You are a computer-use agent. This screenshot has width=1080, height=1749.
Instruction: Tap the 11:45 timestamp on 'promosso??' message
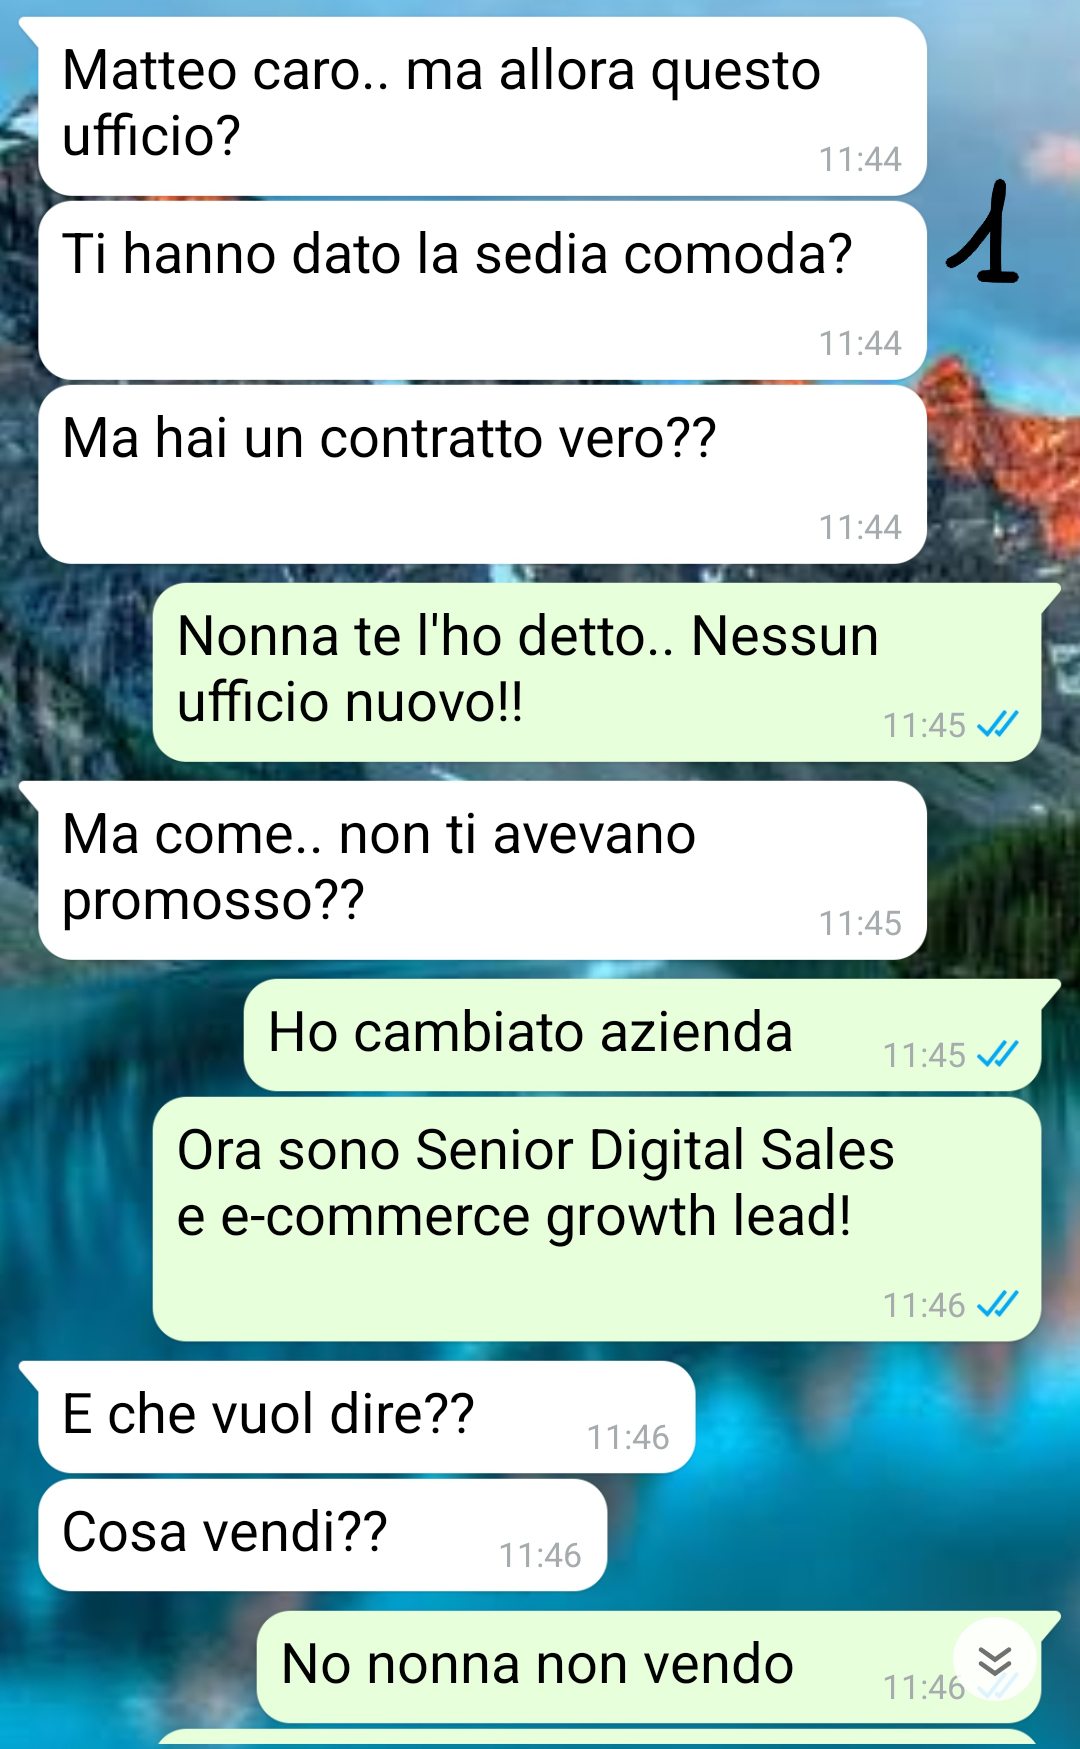(860, 923)
